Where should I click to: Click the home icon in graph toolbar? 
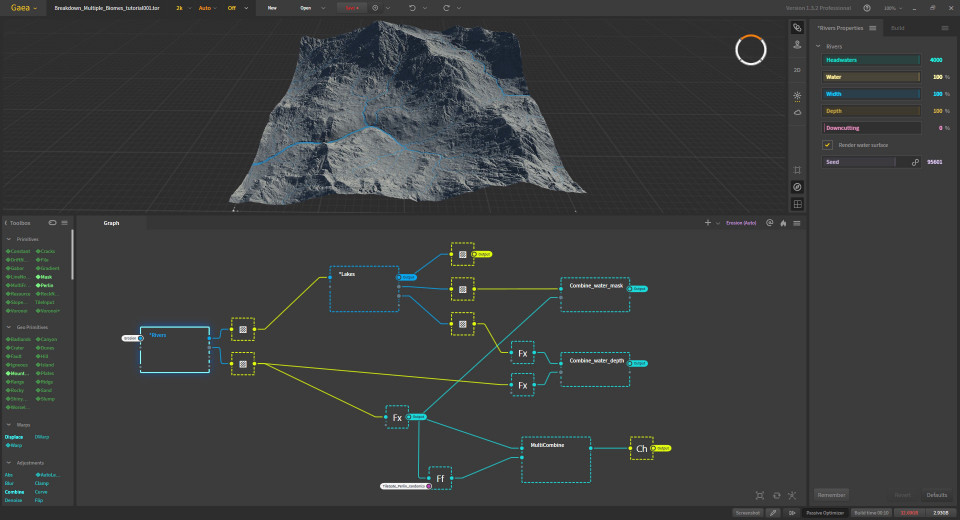click(783, 223)
